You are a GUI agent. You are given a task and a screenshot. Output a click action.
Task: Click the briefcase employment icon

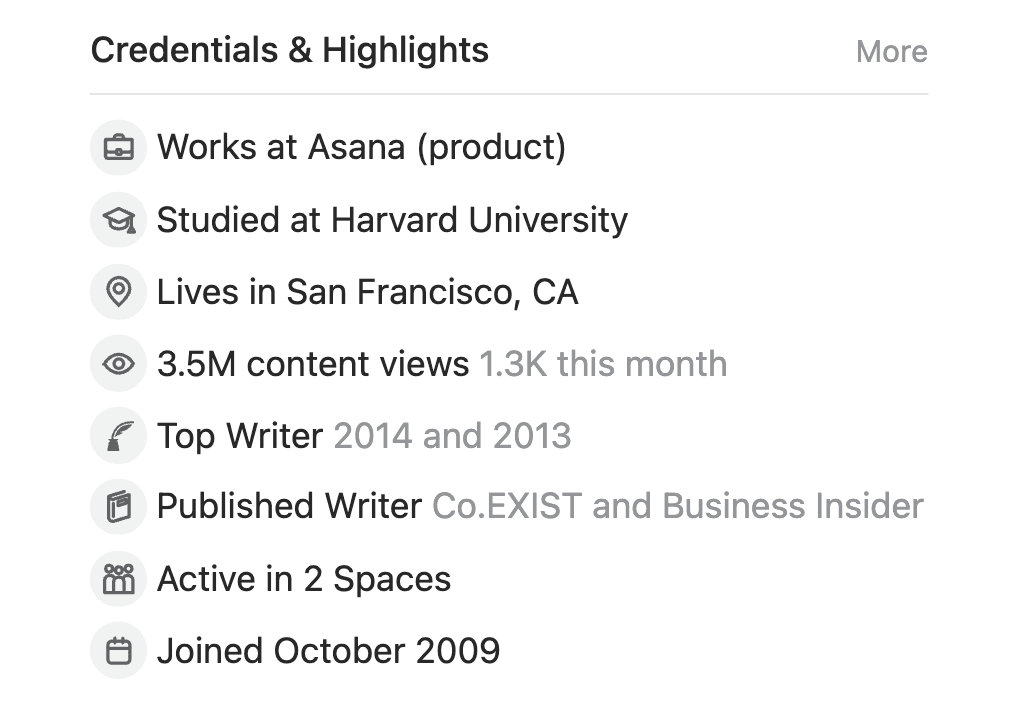pyautogui.click(x=119, y=148)
